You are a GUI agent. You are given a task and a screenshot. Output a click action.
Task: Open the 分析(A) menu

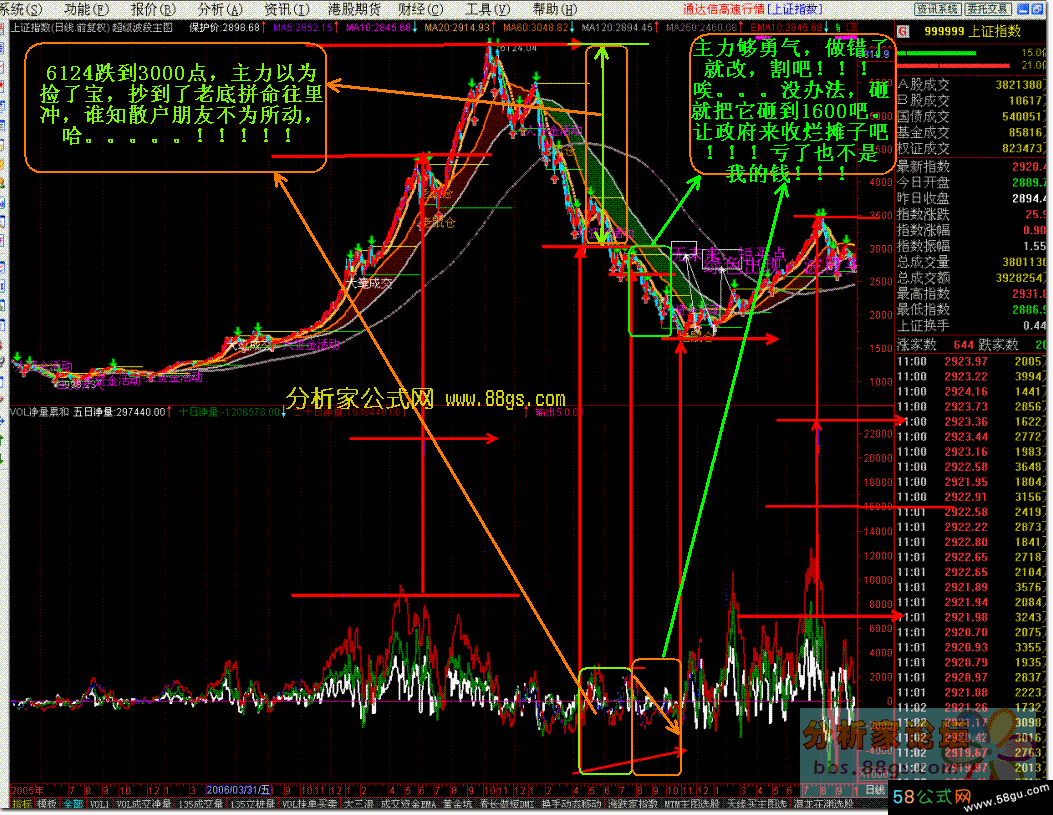pos(220,9)
